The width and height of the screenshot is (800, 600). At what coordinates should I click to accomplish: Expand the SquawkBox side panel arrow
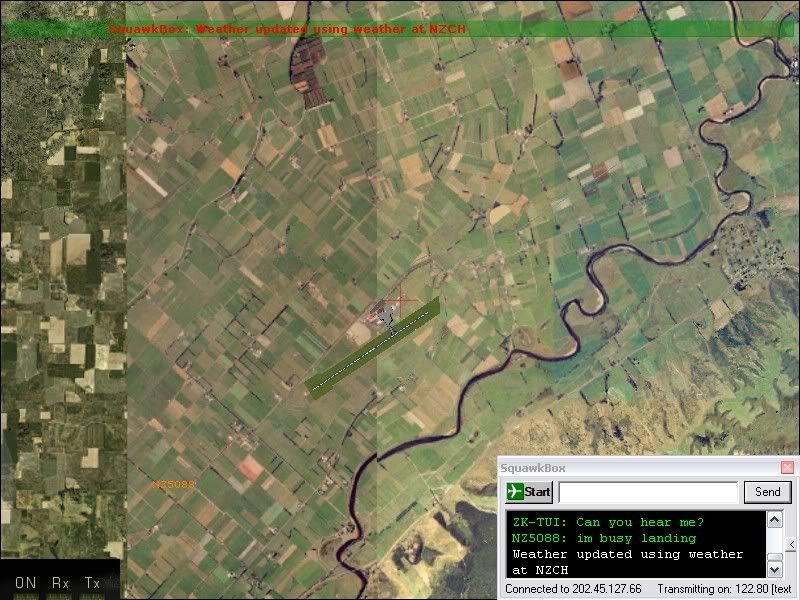point(792,545)
